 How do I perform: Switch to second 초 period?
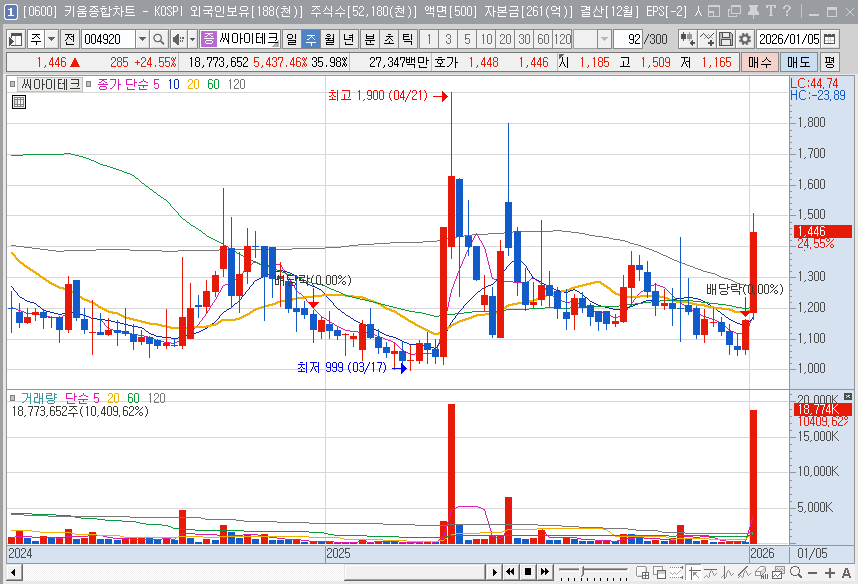click(389, 39)
